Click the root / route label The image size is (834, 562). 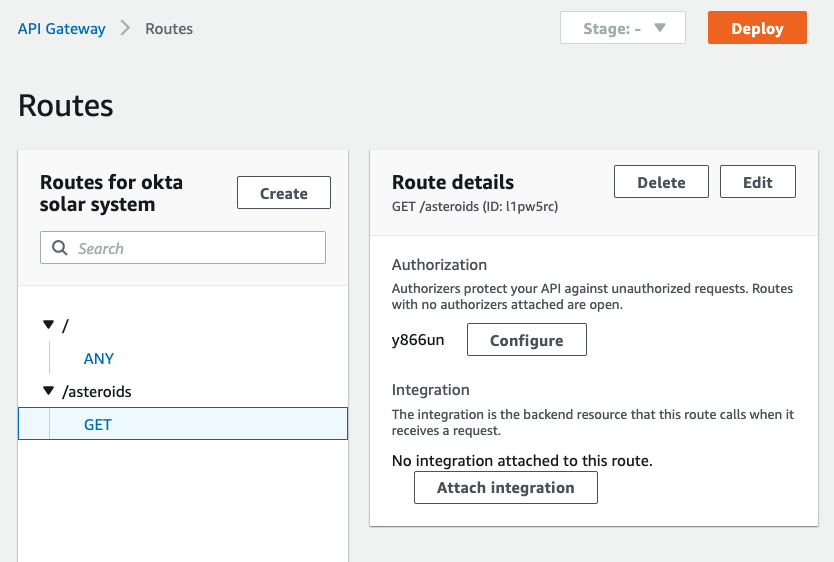pyautogui.click(x=65, y=325)
